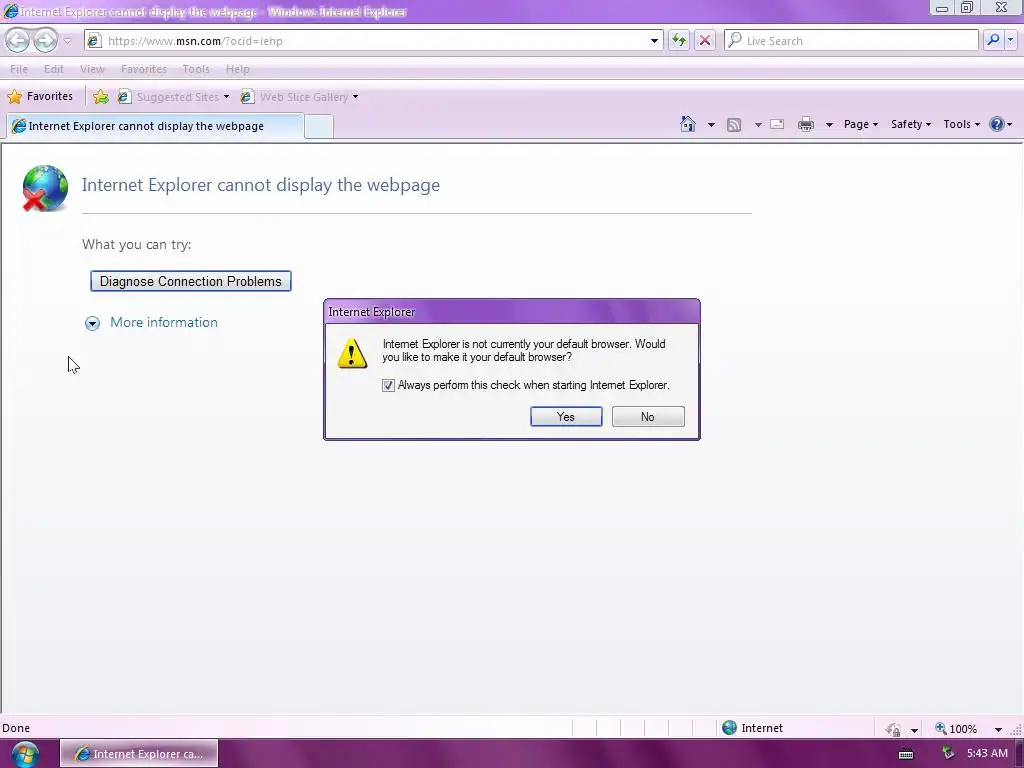Expand the More information section
This screenshot has width=1024, height=768.
(92, 323)
